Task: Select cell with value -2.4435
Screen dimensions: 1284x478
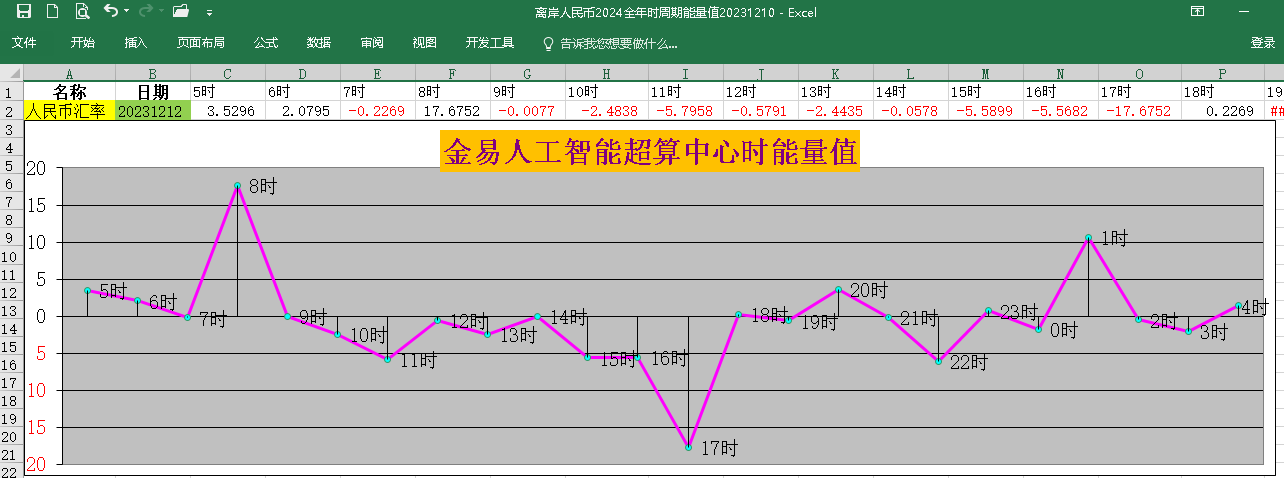Action: [x=835, y=111]
